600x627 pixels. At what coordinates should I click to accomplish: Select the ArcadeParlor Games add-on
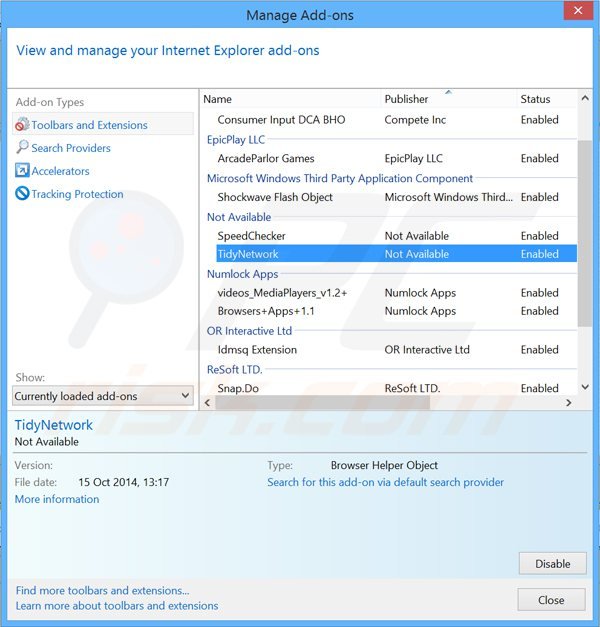pyautogui.click(x=396, y=158)
